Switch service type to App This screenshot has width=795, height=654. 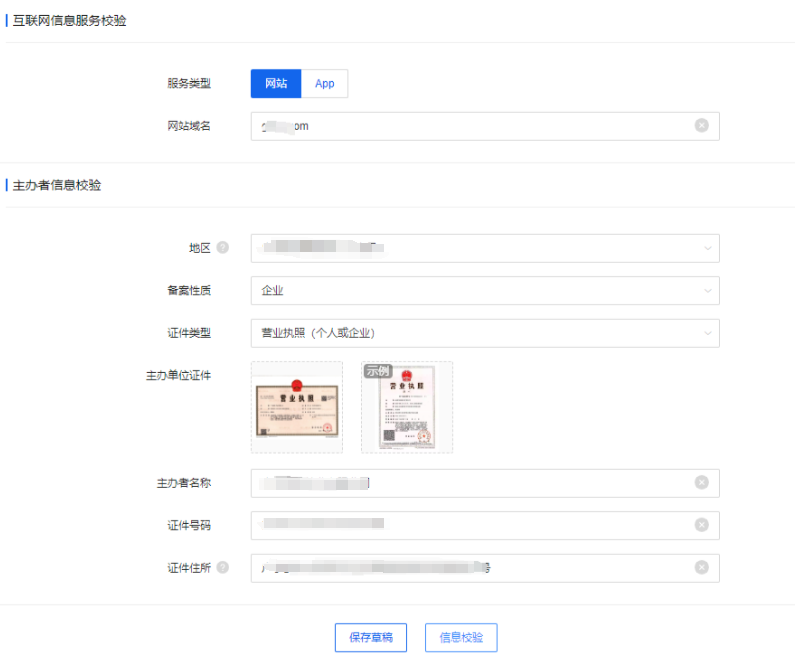(324, 84)
